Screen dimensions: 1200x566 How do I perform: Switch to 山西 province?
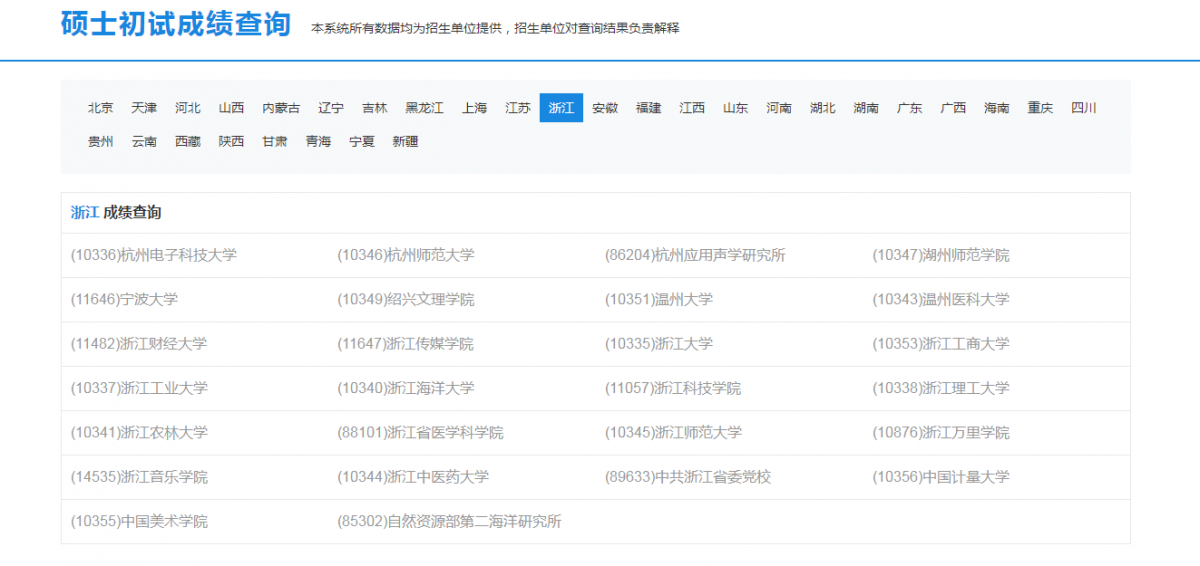coord(231,108)
